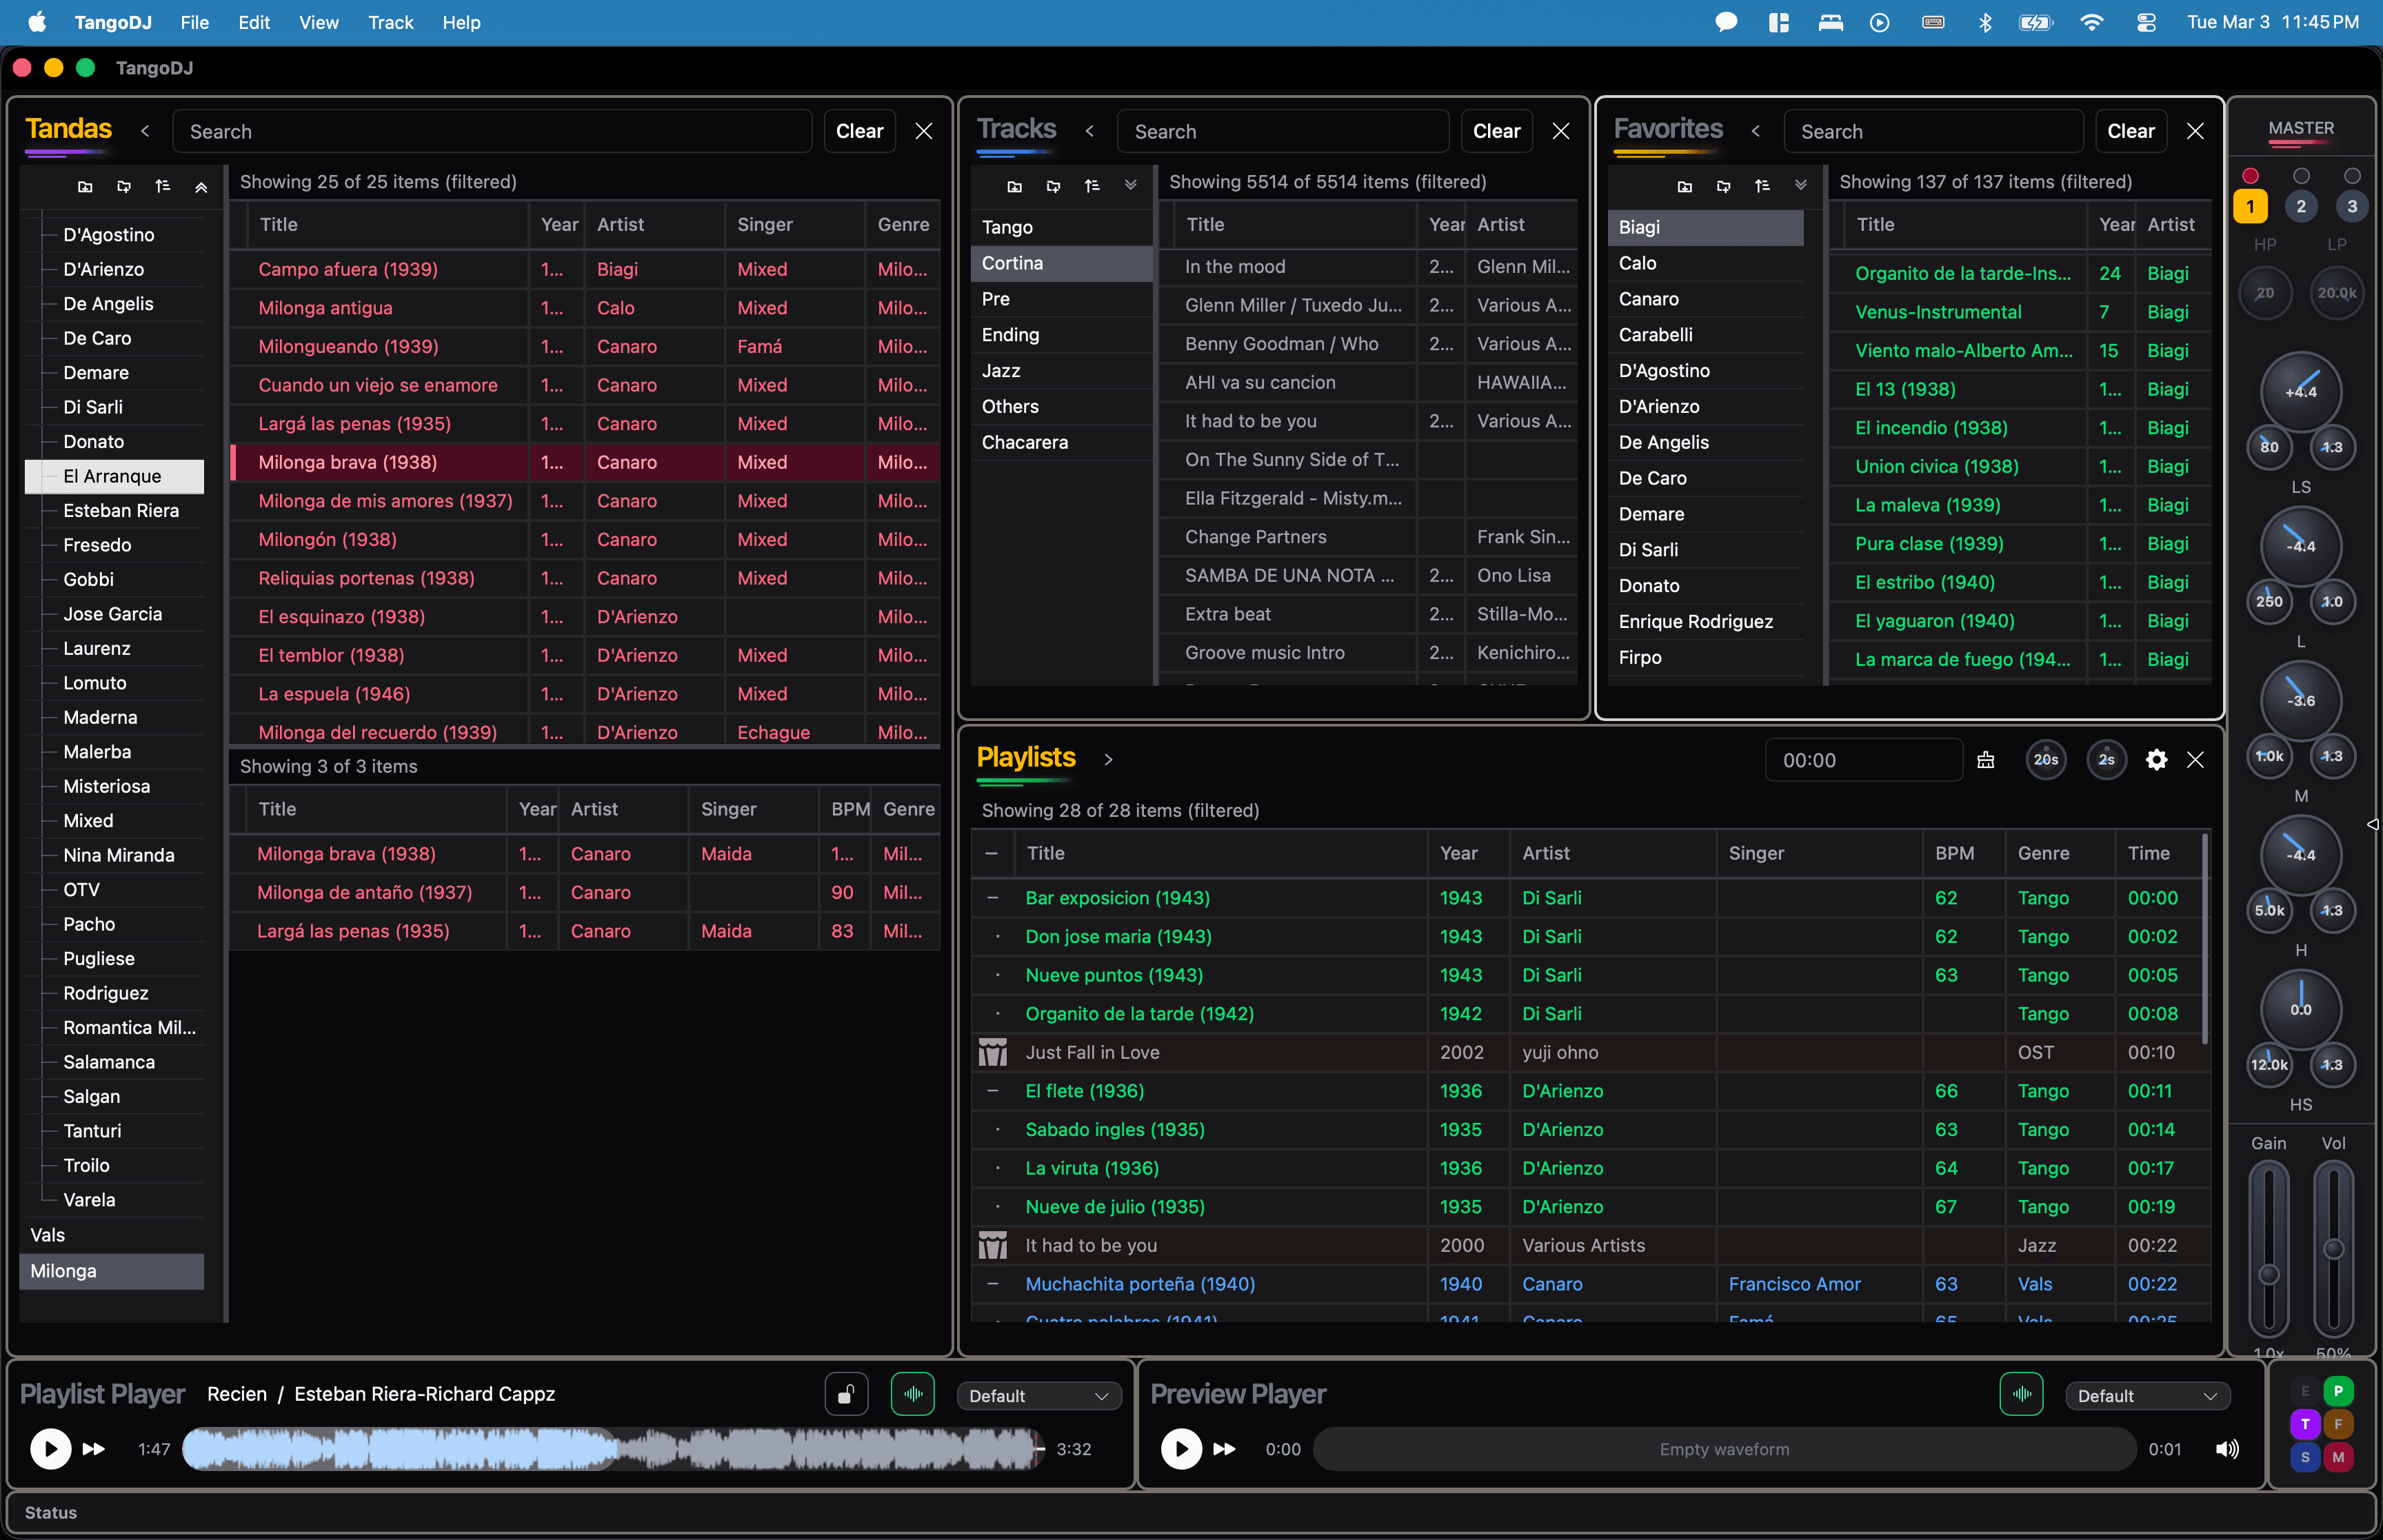The width and height of the screenshot is (2383, 1540).
Task: Open the sort options in Tracks panel
Action: (x=1093, y=186)
